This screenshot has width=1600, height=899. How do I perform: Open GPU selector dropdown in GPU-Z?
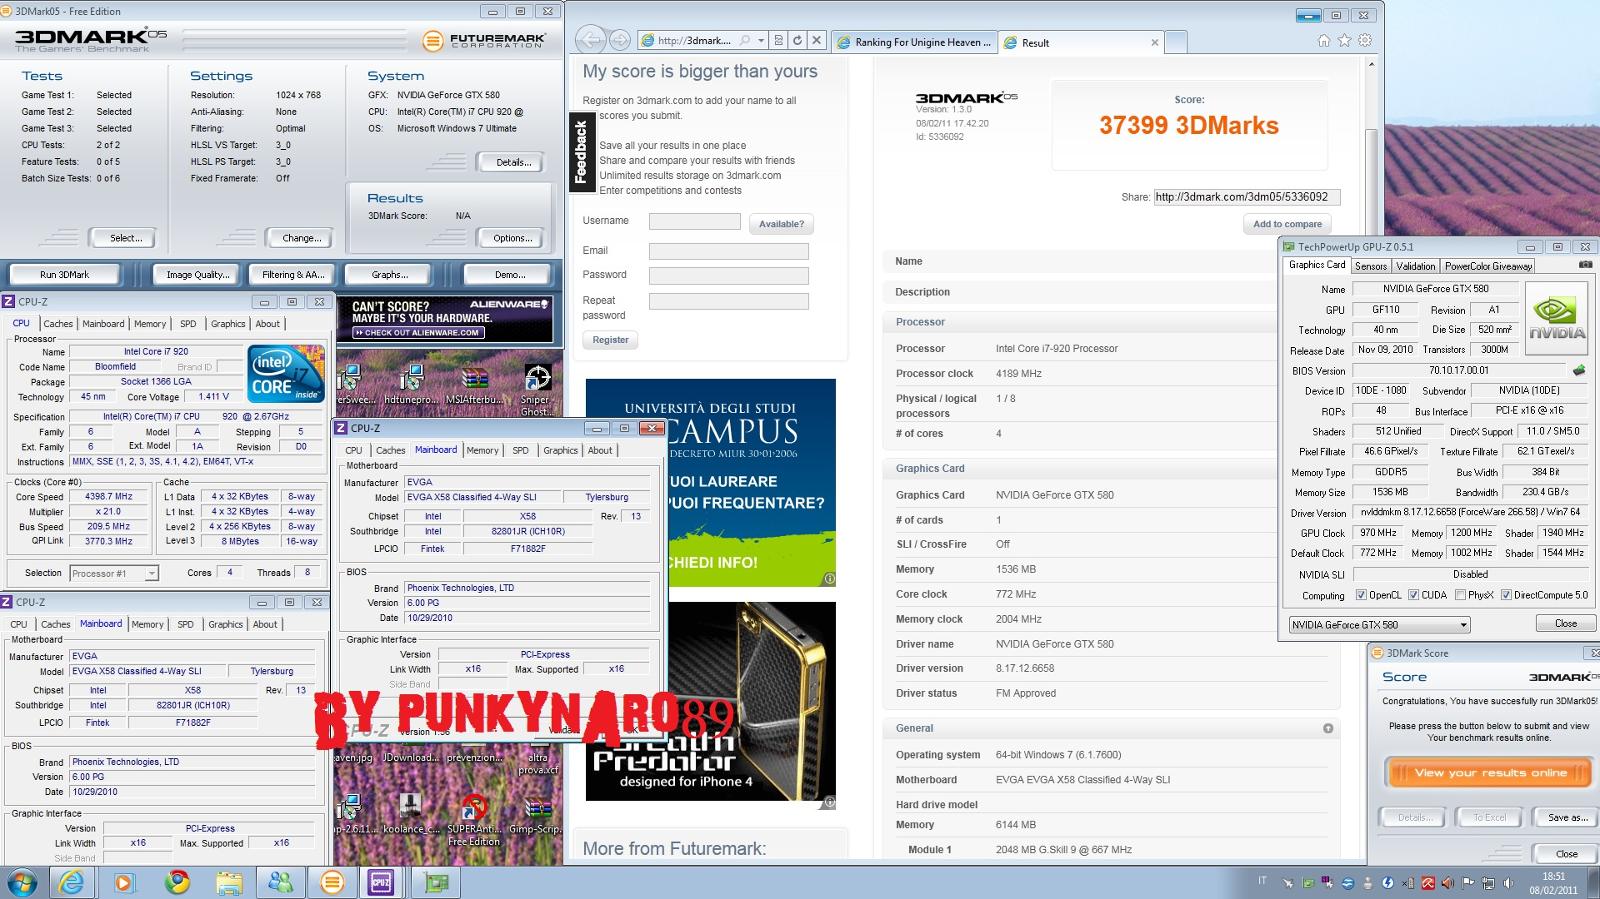[1379, 625]
